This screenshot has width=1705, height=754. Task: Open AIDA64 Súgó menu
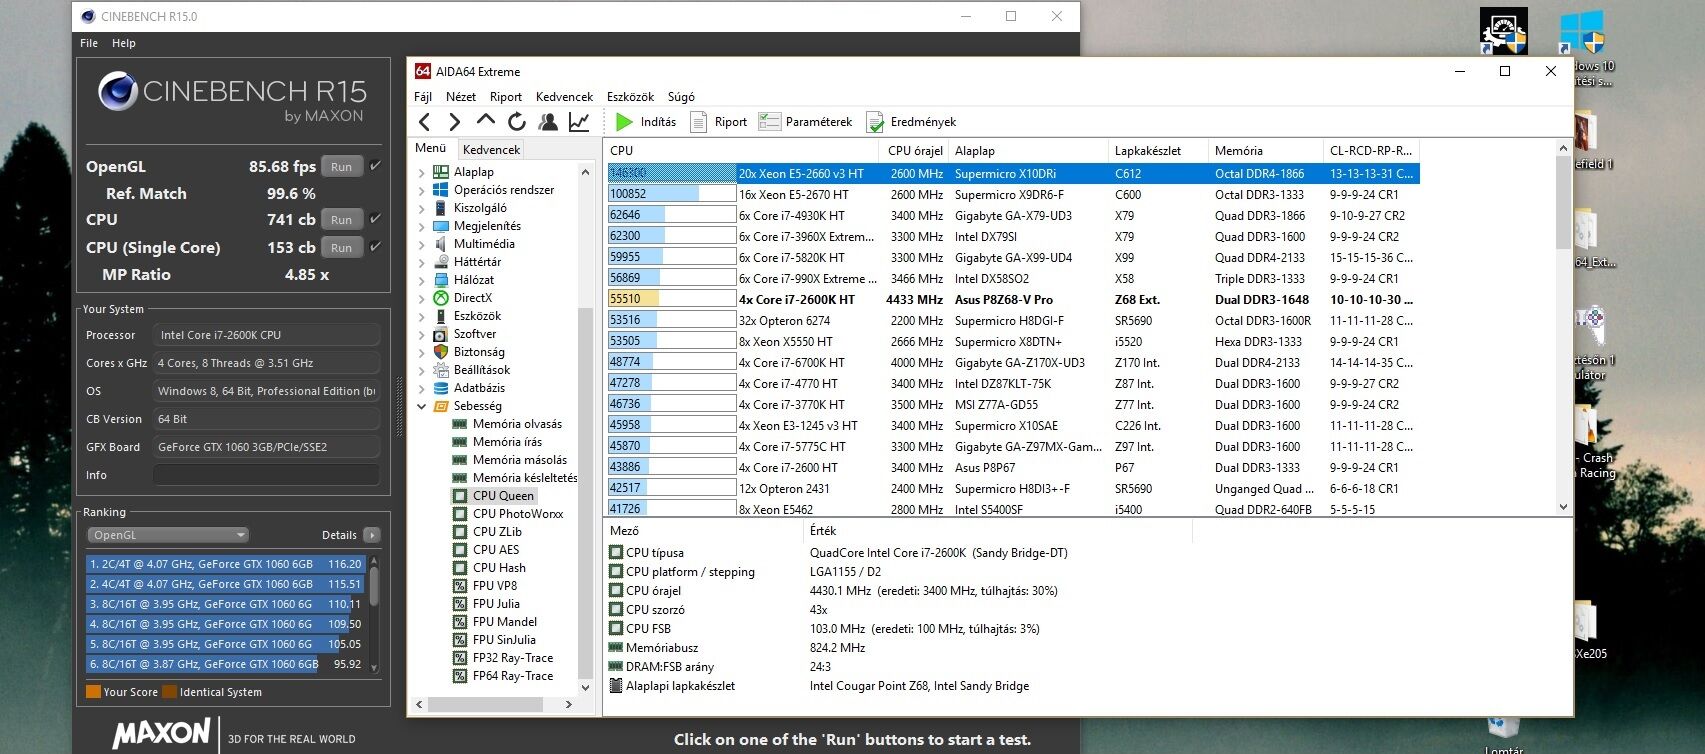pyautogui.click(x=681, y=97)
